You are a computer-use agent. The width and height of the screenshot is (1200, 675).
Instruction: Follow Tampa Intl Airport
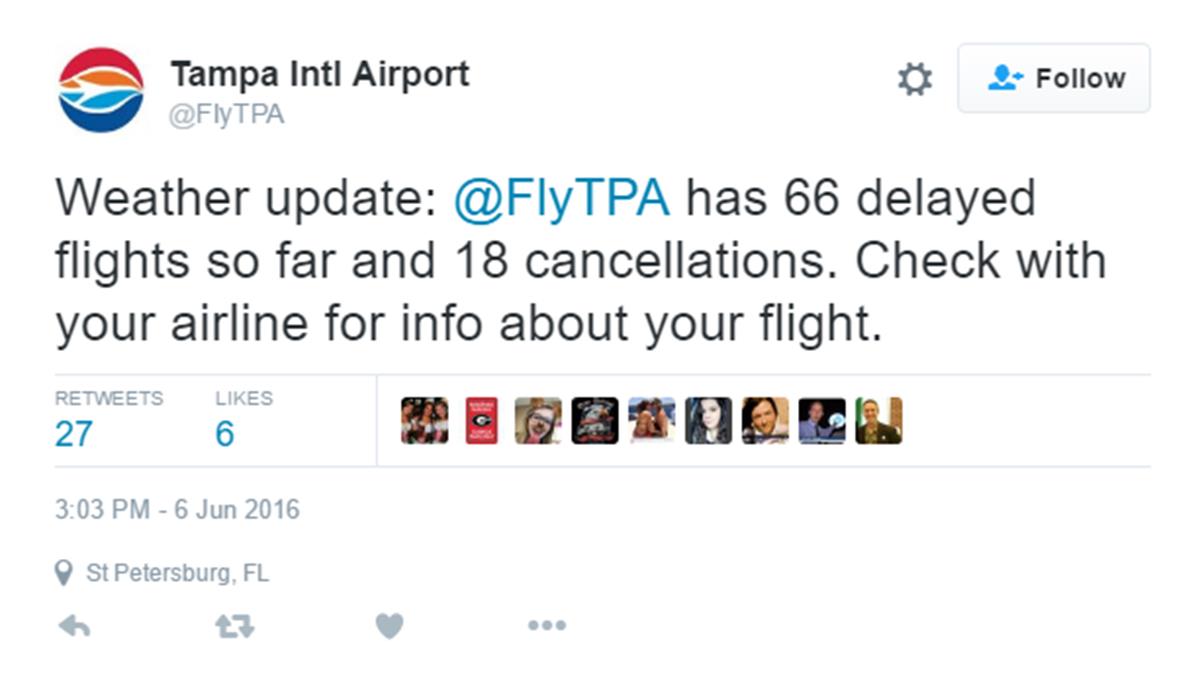pos(1054,78)
